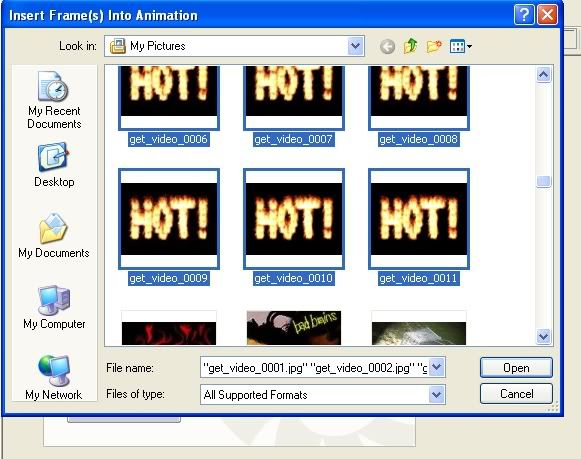Click the scrollbar down arrow
Image resolution: width=581 pixels, height=459 pixels.
click(543, 336)
